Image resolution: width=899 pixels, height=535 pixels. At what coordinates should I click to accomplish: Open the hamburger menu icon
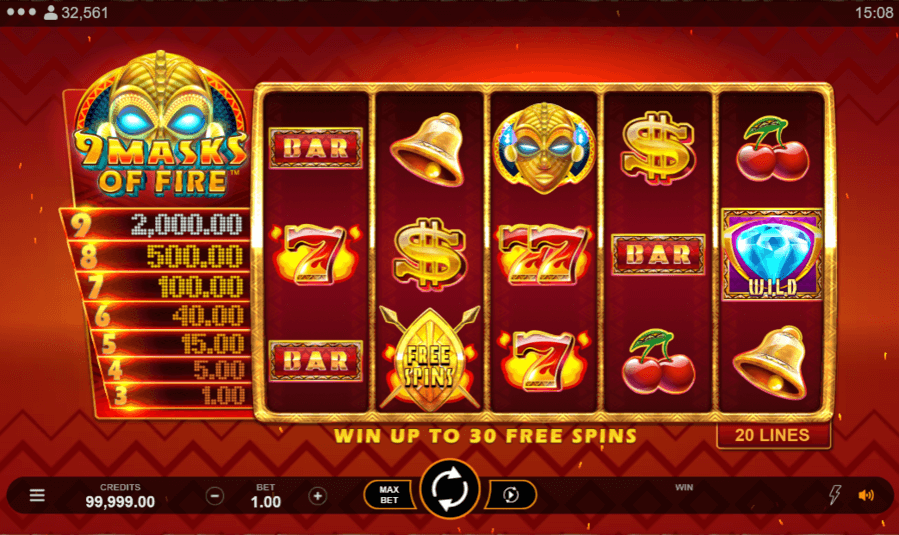click(37, 495)
